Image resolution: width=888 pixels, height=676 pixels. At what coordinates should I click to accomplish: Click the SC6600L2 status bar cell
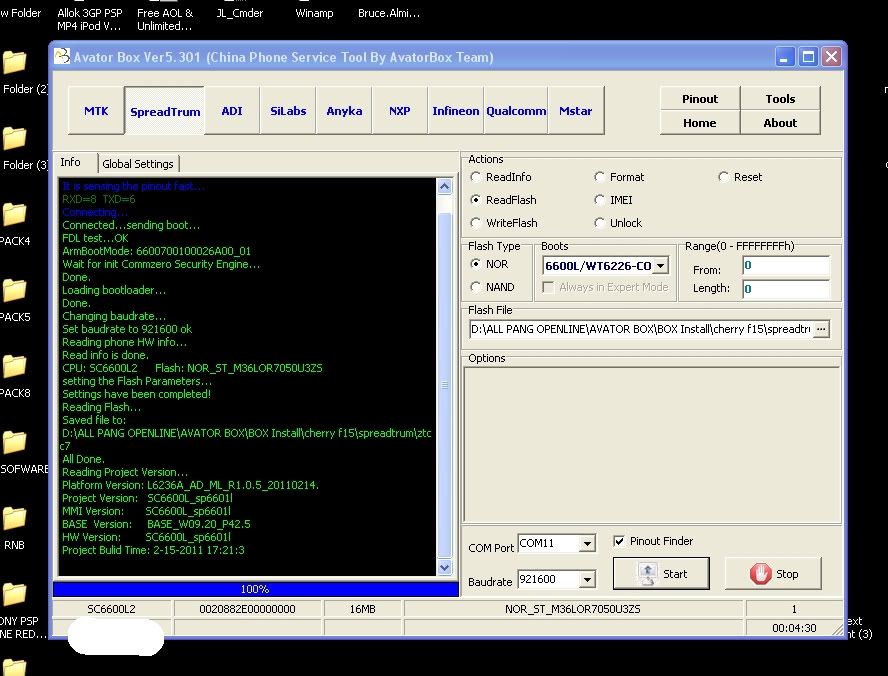[x=112, y=609]
